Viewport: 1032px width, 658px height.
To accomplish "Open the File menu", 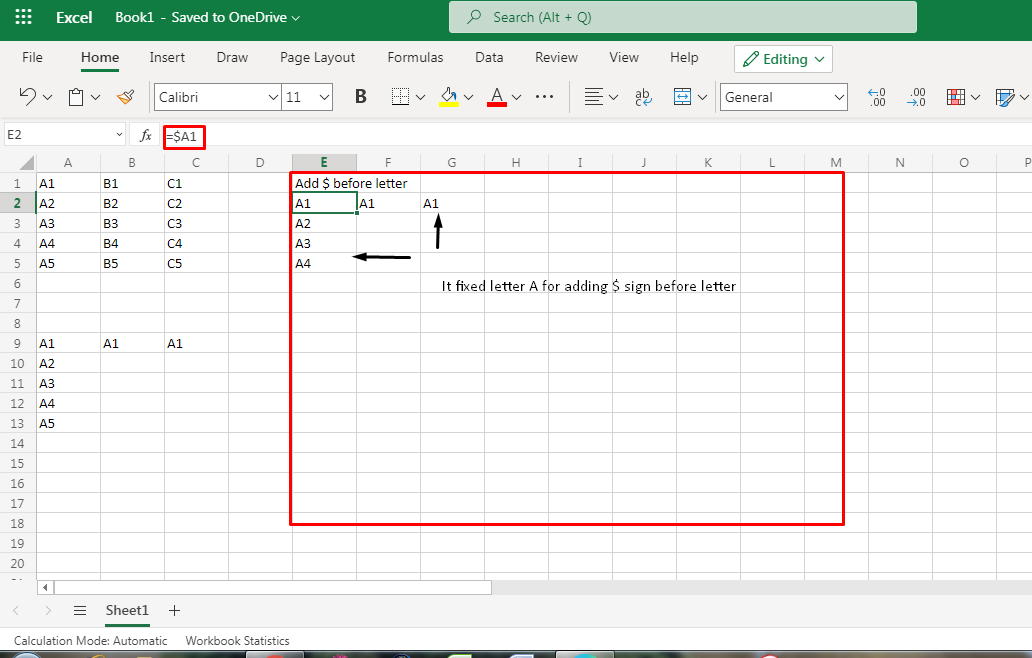I will click(32, 58).
